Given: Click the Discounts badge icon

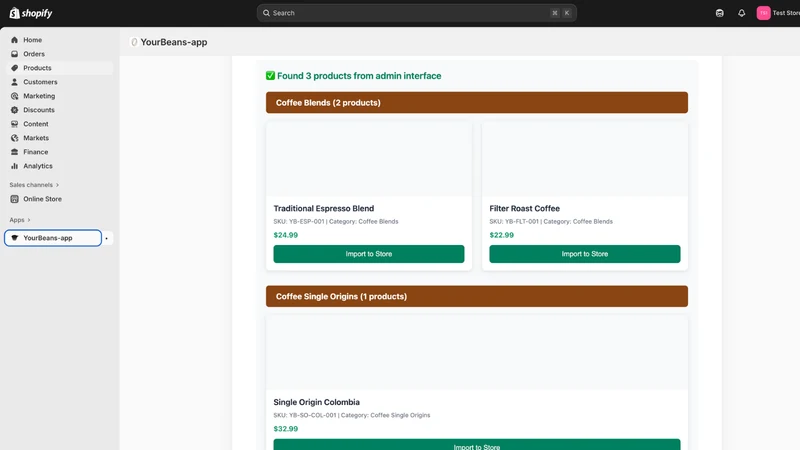Looking at the screenshot, I should [x=14, y=110].
